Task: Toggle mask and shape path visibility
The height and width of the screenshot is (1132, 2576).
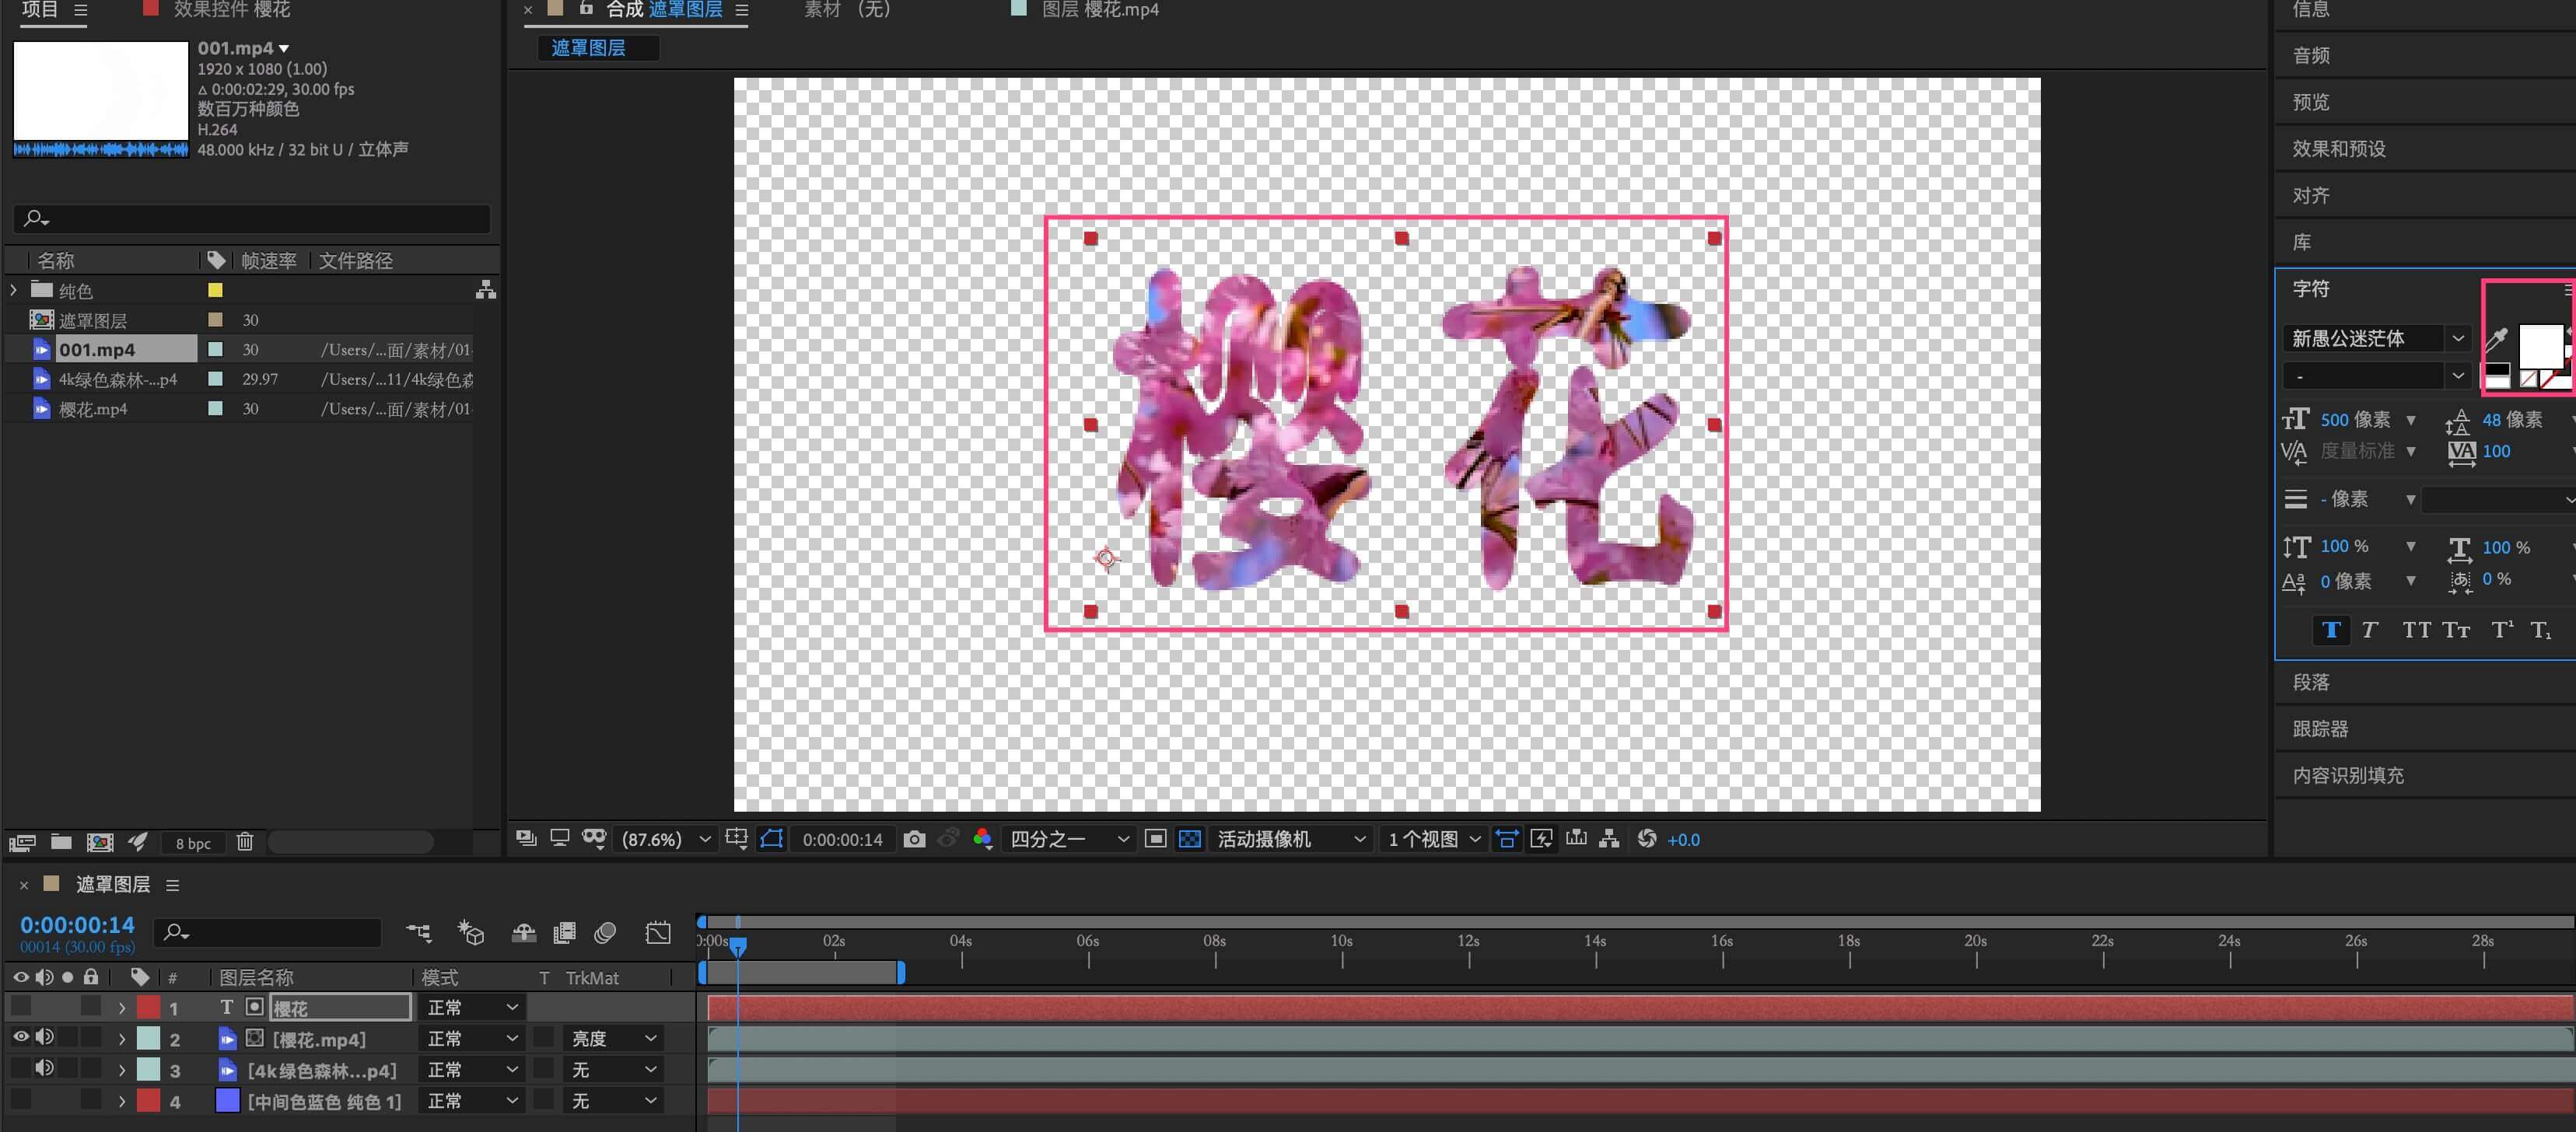Action: coord(771,839)
